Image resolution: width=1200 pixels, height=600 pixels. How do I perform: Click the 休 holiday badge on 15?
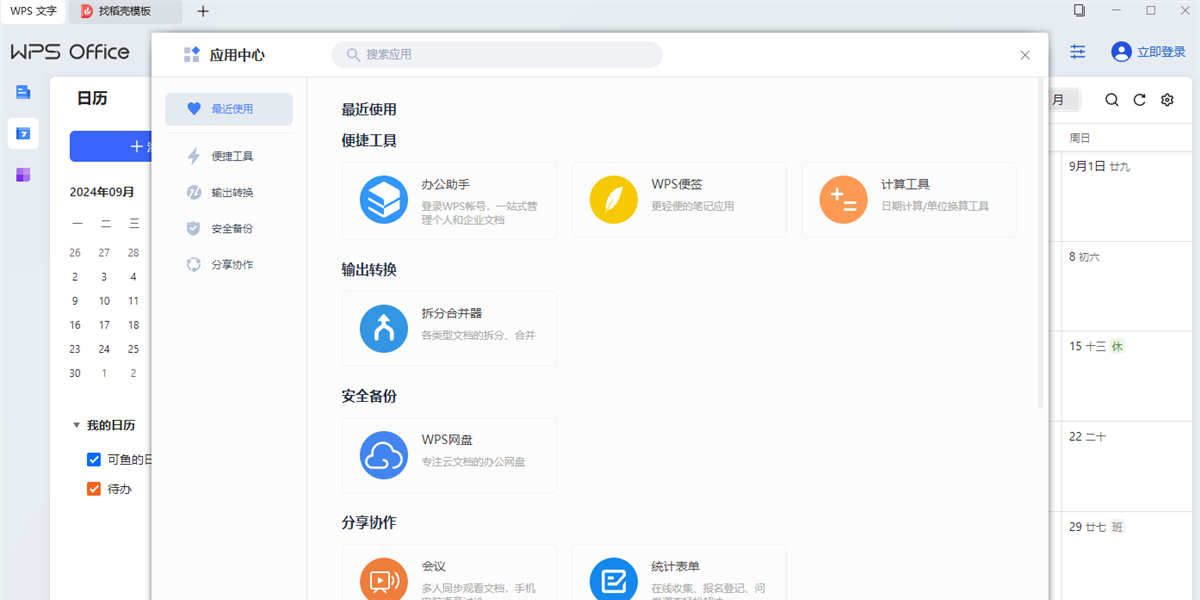[x=1118, y=346]
